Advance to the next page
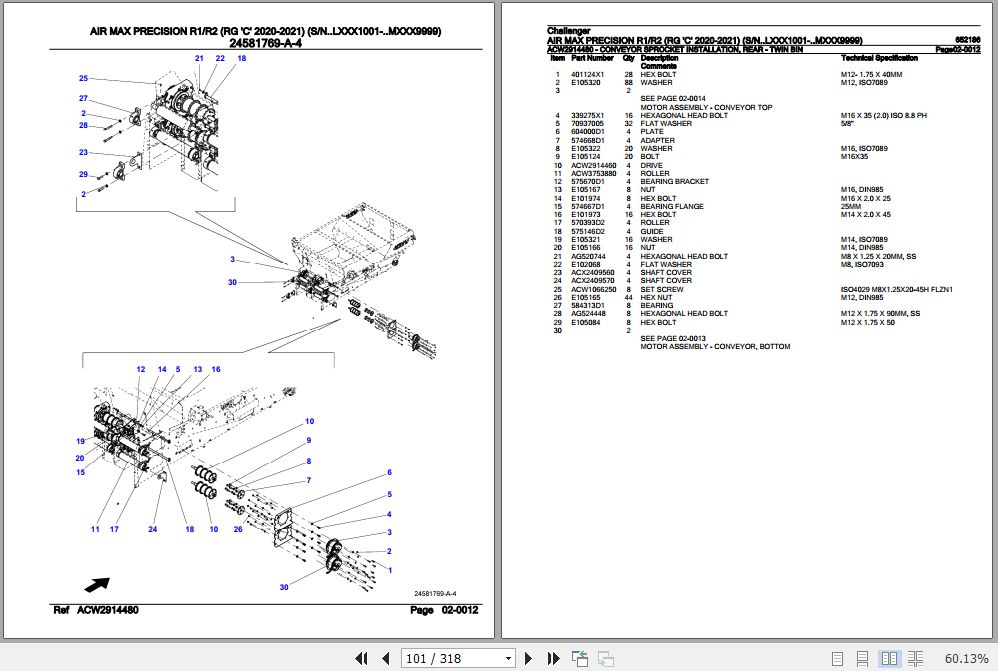Viewport: 998px width, 671px height. [528, 658]
